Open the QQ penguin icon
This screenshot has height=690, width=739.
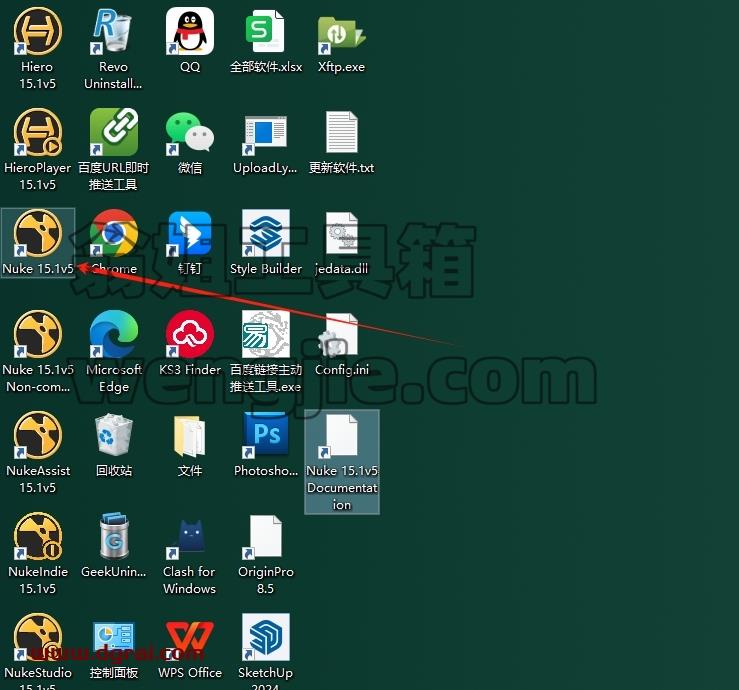(190, 31)
